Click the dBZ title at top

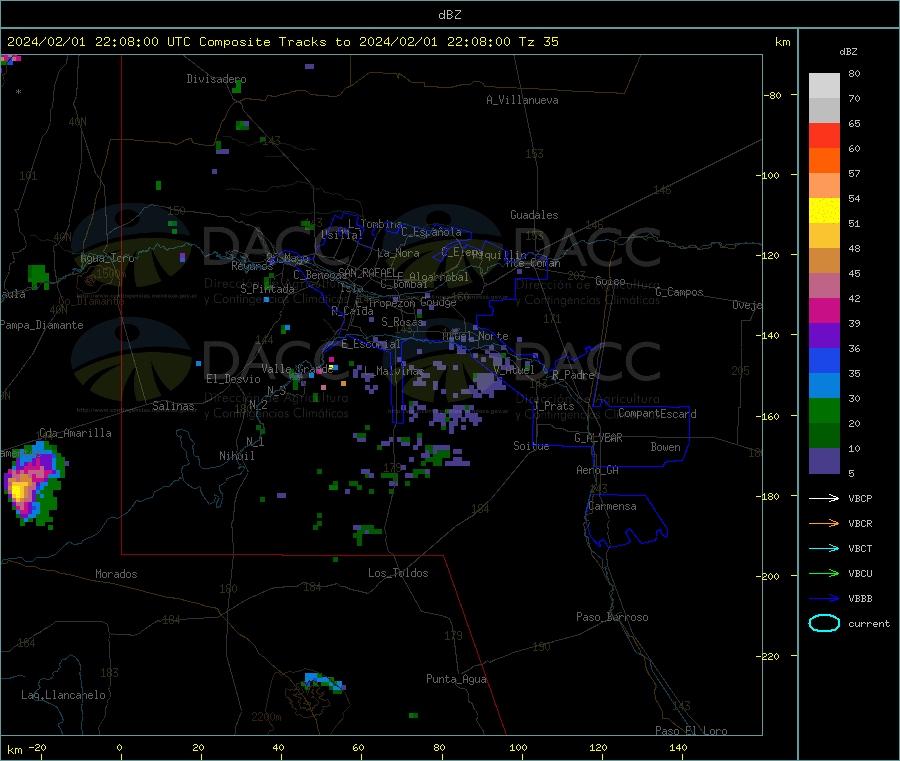tap(449, 15)
